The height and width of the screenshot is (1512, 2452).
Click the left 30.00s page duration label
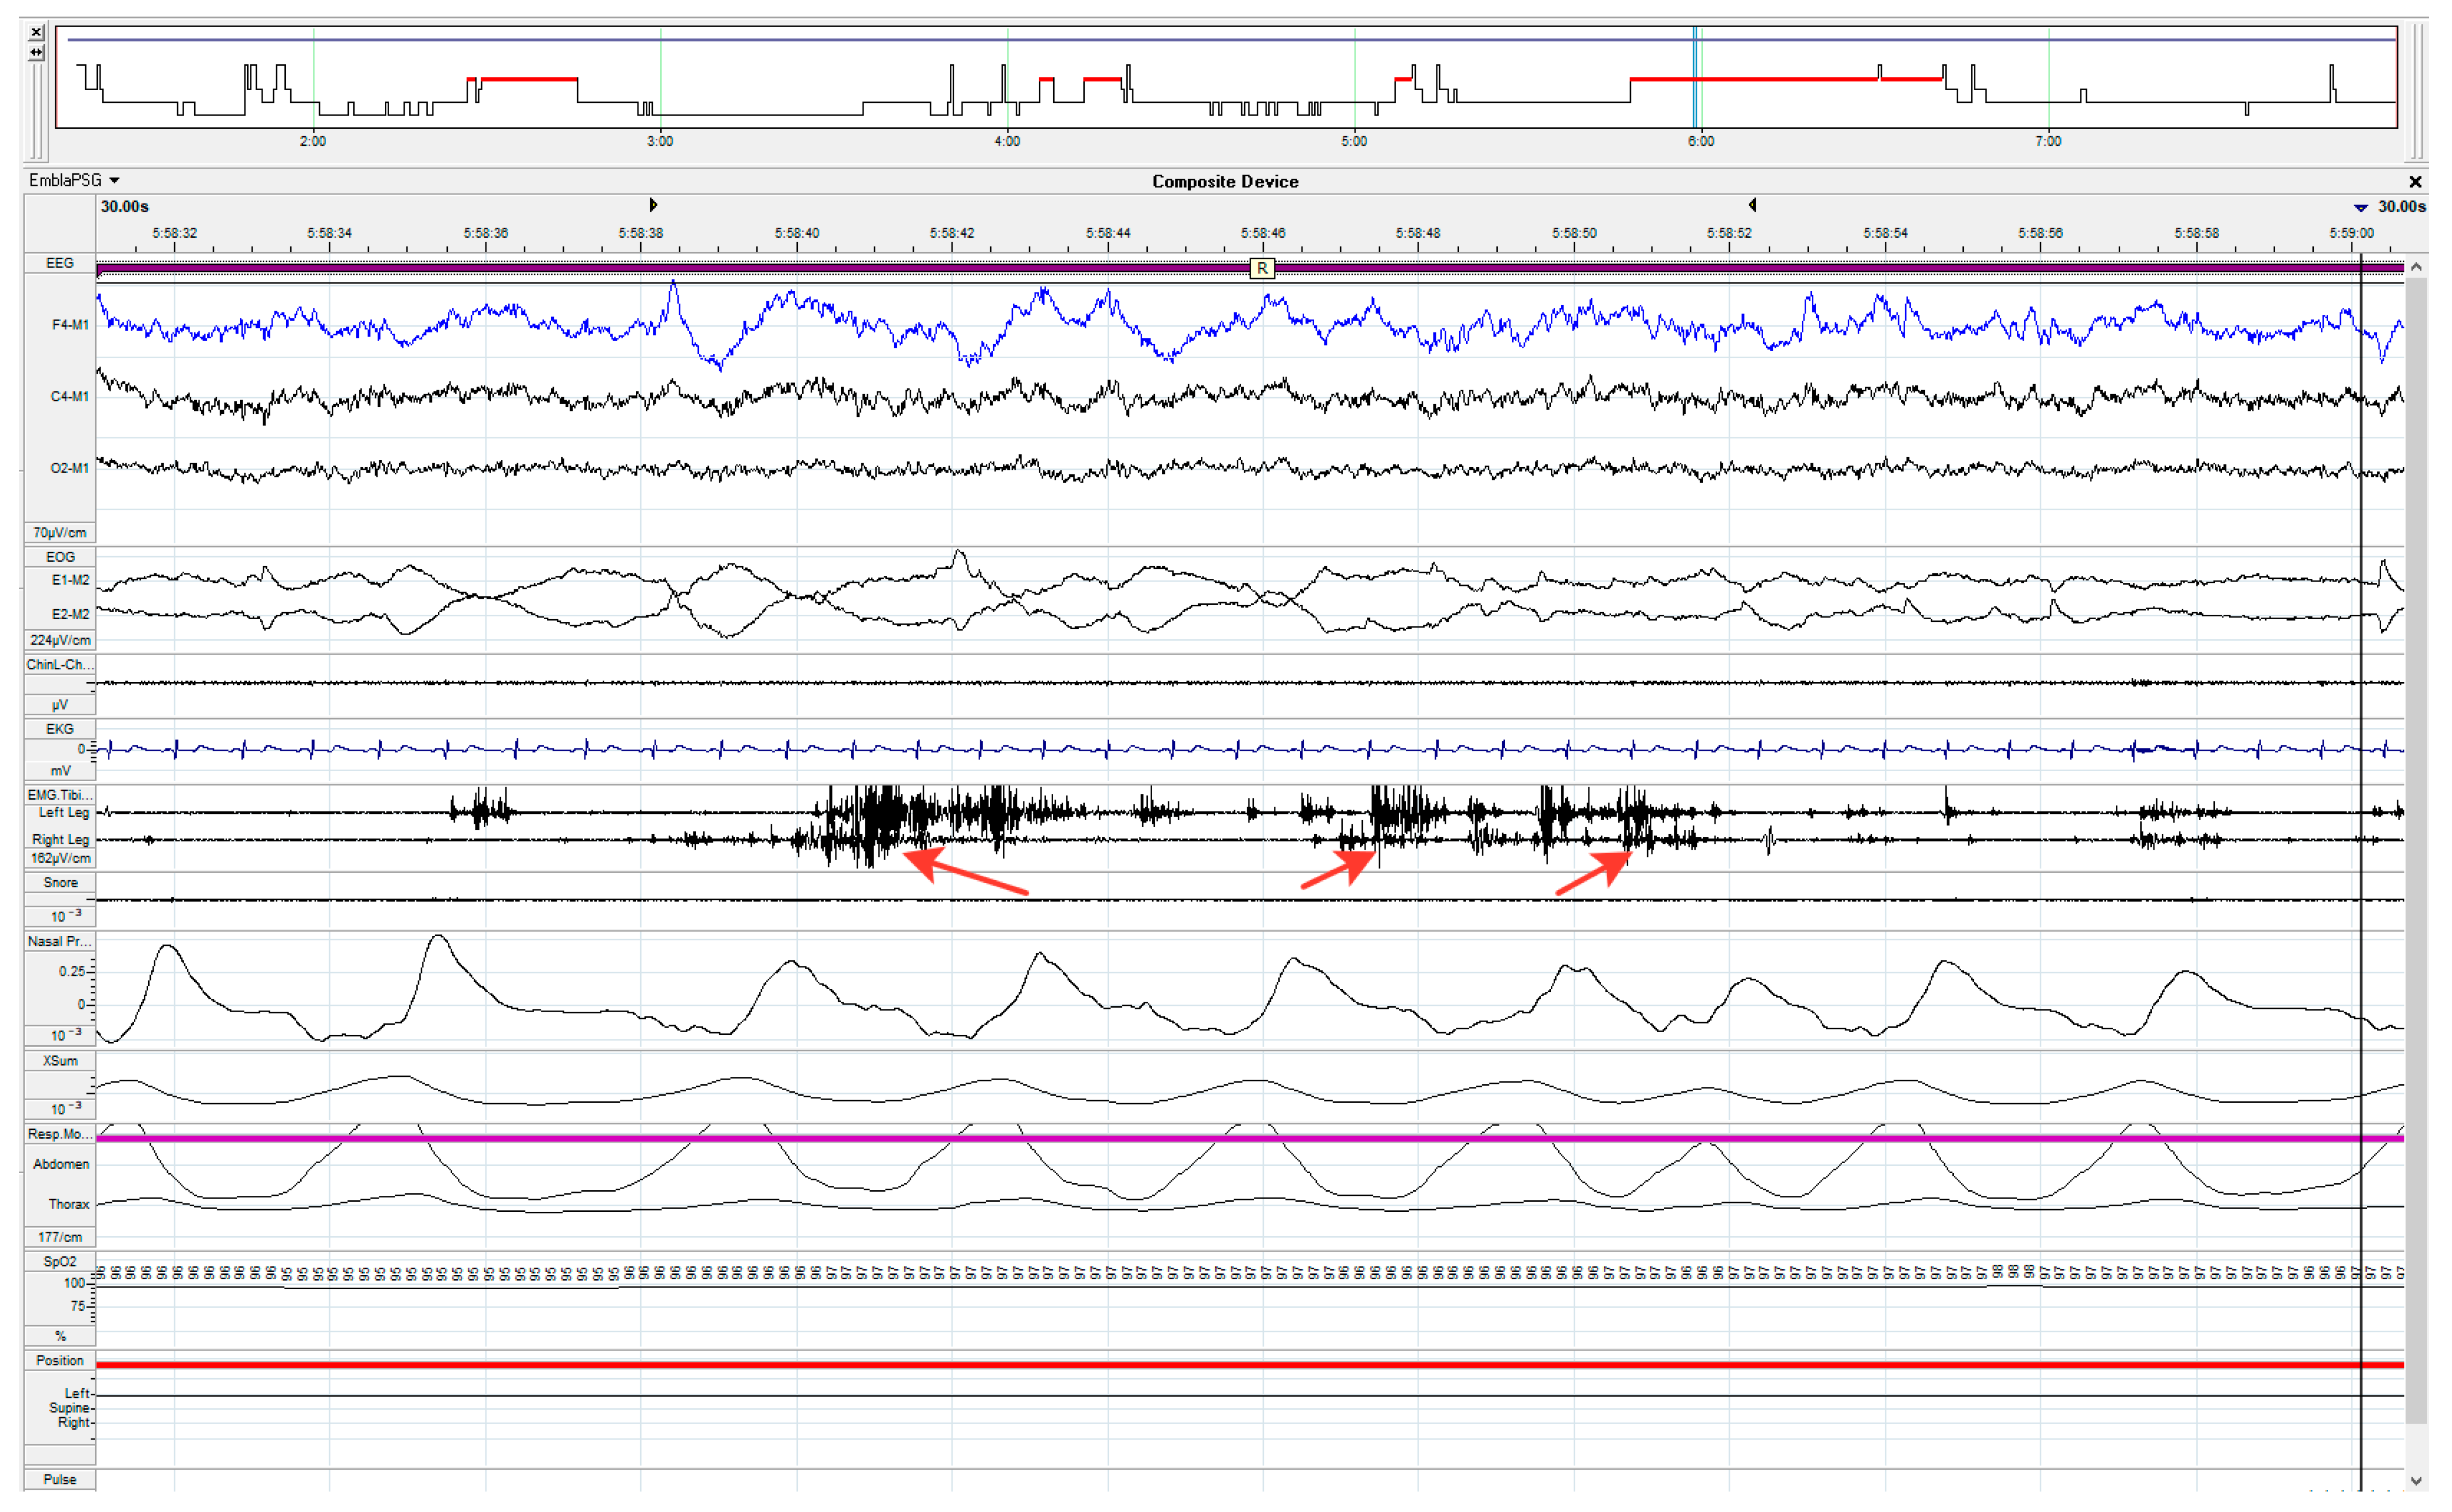(x=125, y=207)
